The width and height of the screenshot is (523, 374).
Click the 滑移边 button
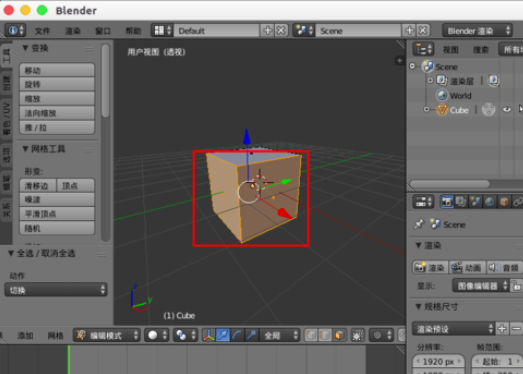click(x=38, y=185)
